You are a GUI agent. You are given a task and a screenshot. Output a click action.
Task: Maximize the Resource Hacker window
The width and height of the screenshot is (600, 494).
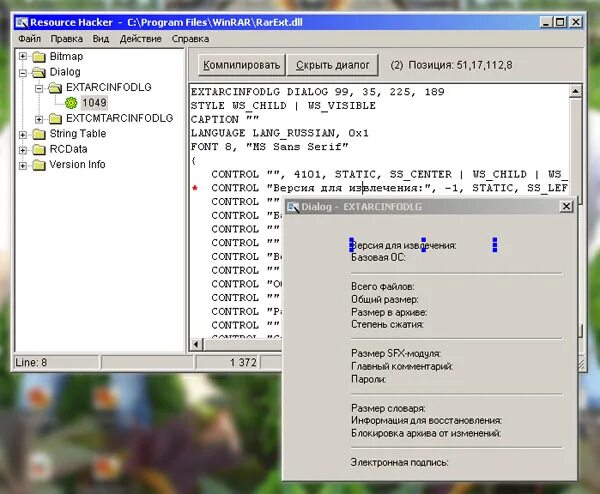560,22
